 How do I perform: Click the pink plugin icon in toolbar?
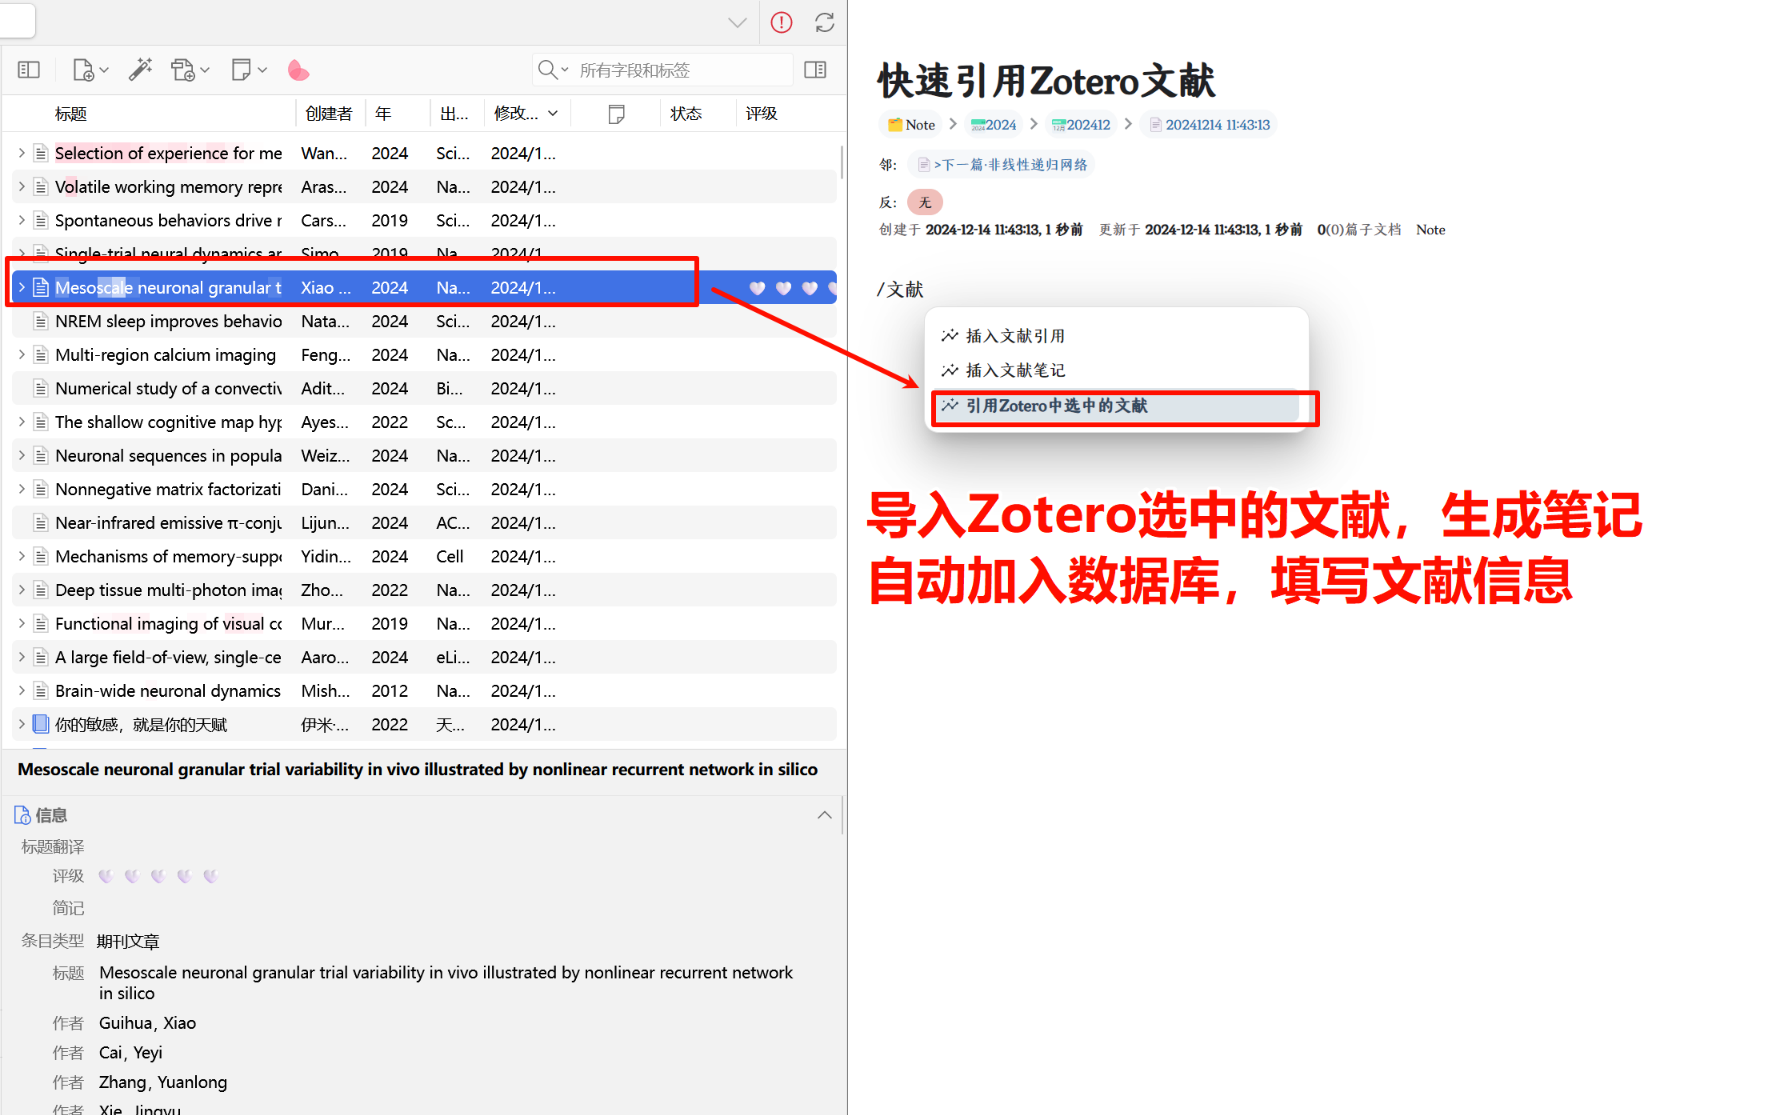click(x=298, y=70)
